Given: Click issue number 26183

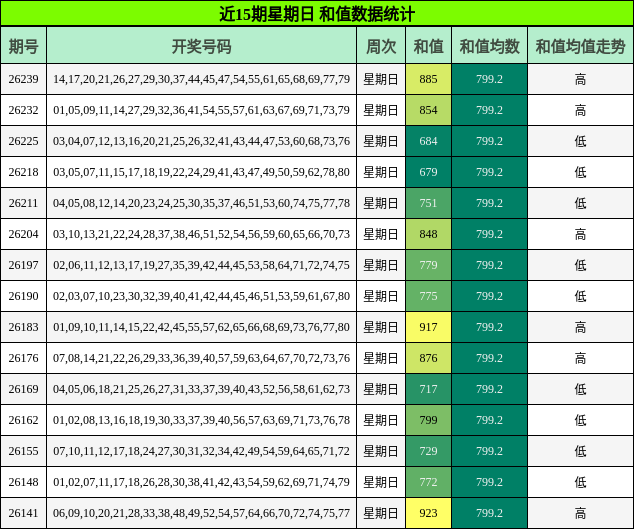Looking at the screenshot, I should click(x=23, y=327).
